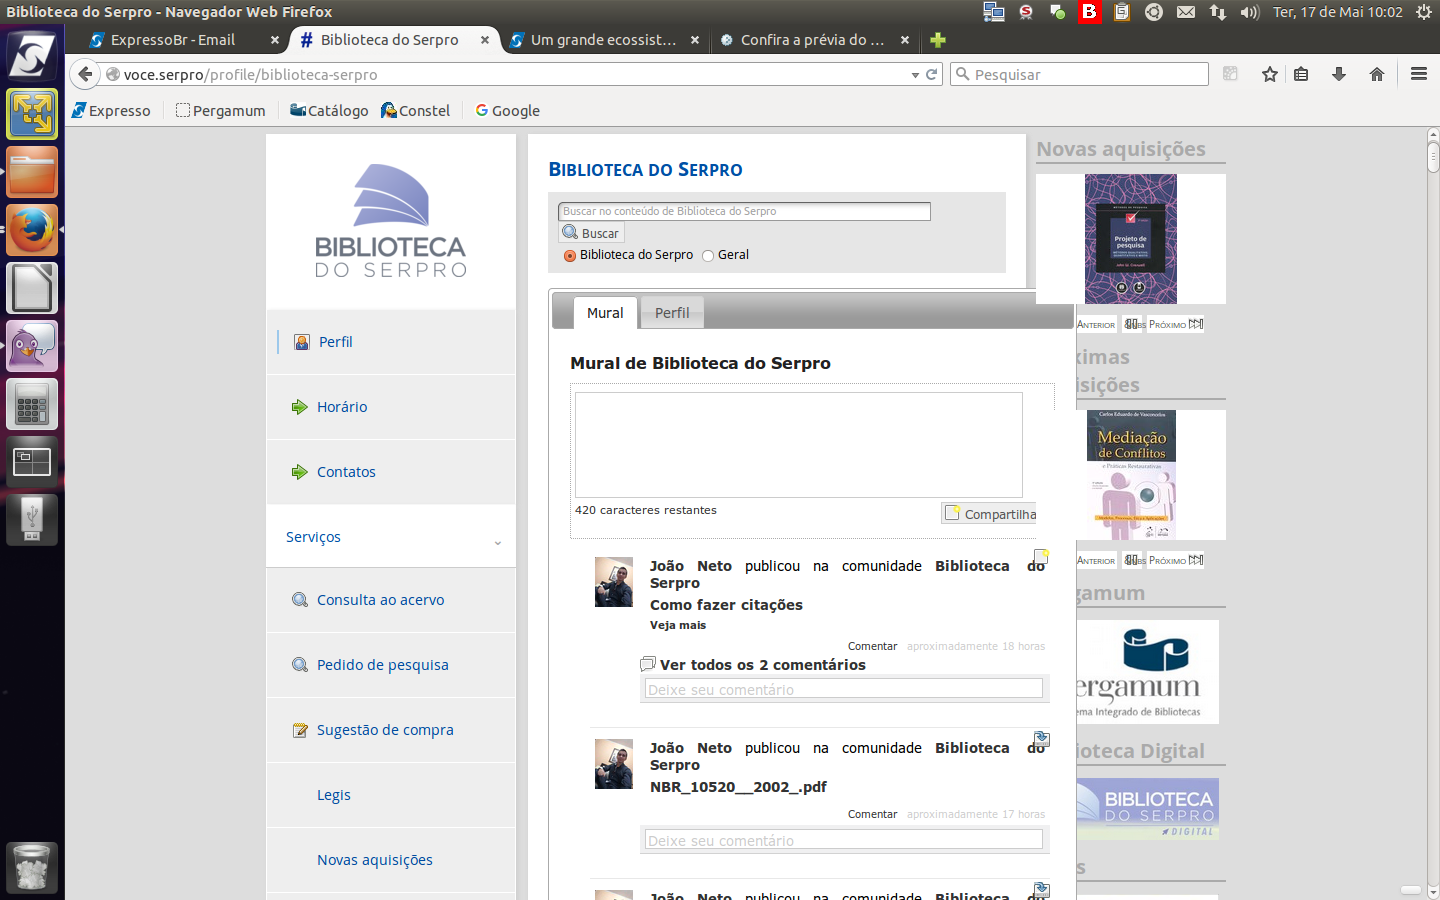
Task: Open Contatos in the sidebar
Action: click(346, 472)
